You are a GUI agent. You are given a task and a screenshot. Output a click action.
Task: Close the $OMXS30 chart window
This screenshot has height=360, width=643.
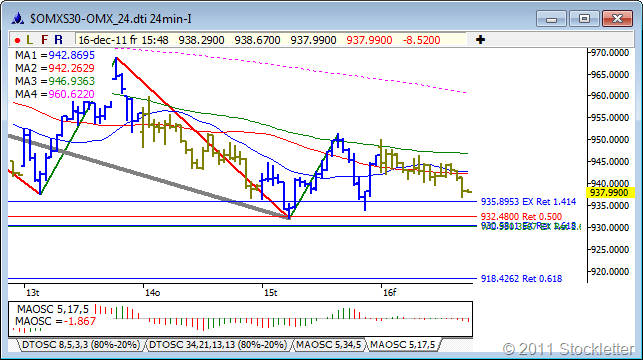[617, 19]
